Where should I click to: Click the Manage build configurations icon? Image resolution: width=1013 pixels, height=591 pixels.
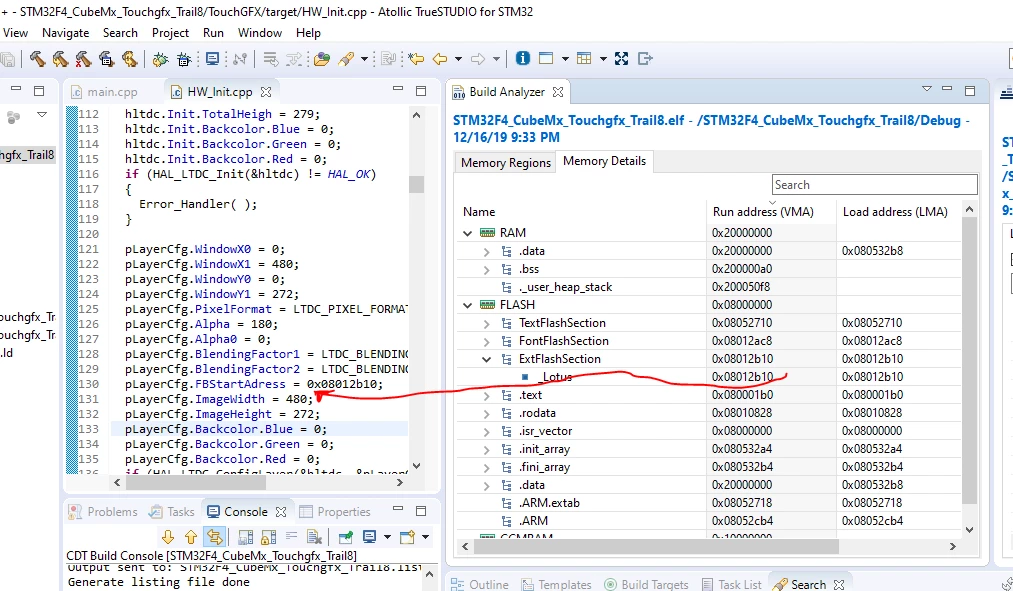tap(130, 59)
